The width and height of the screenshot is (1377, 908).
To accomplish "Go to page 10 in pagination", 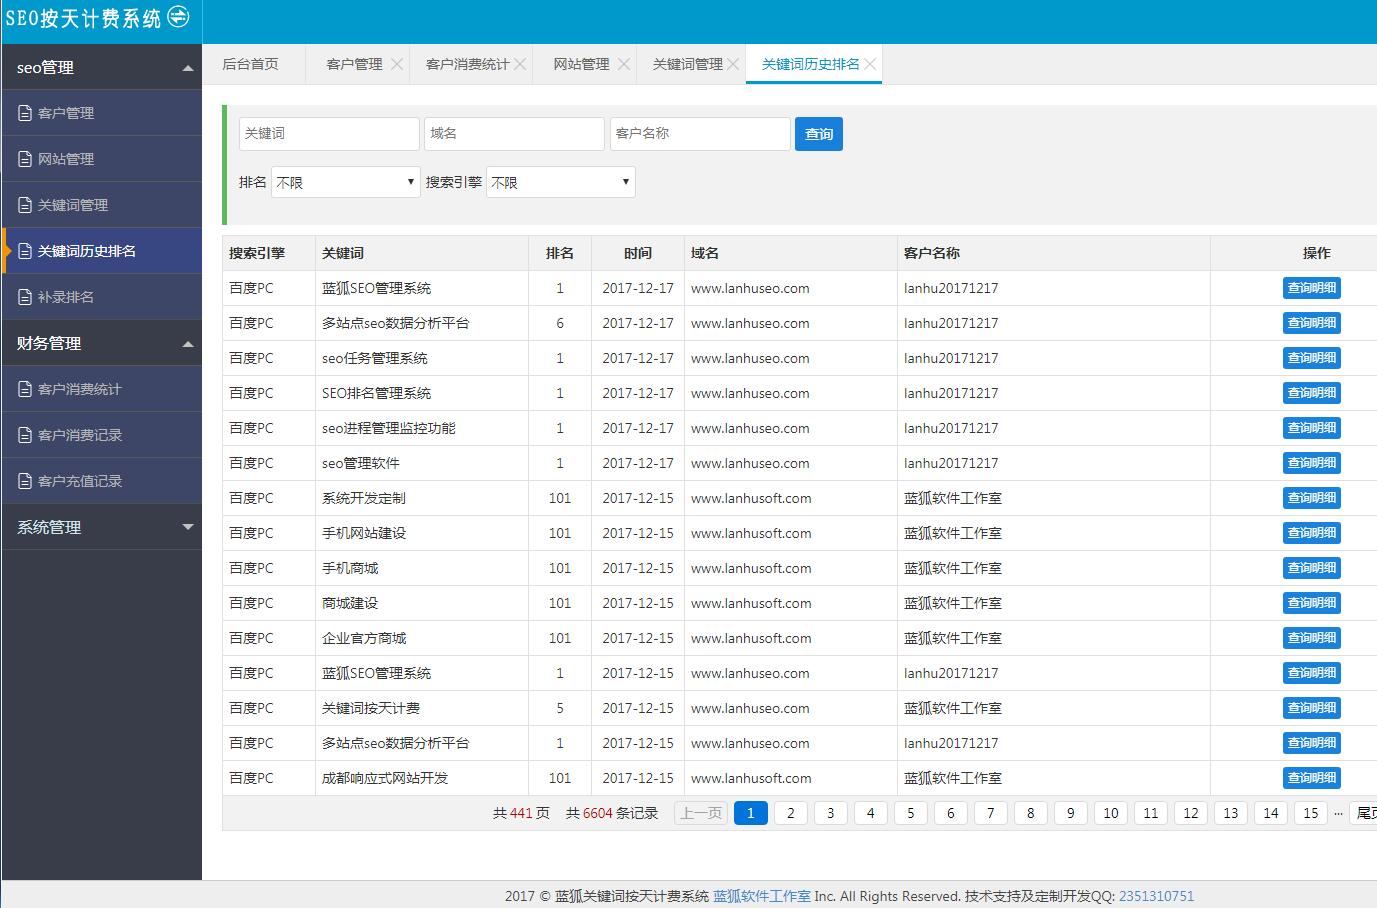I will tap(1111, 813).
